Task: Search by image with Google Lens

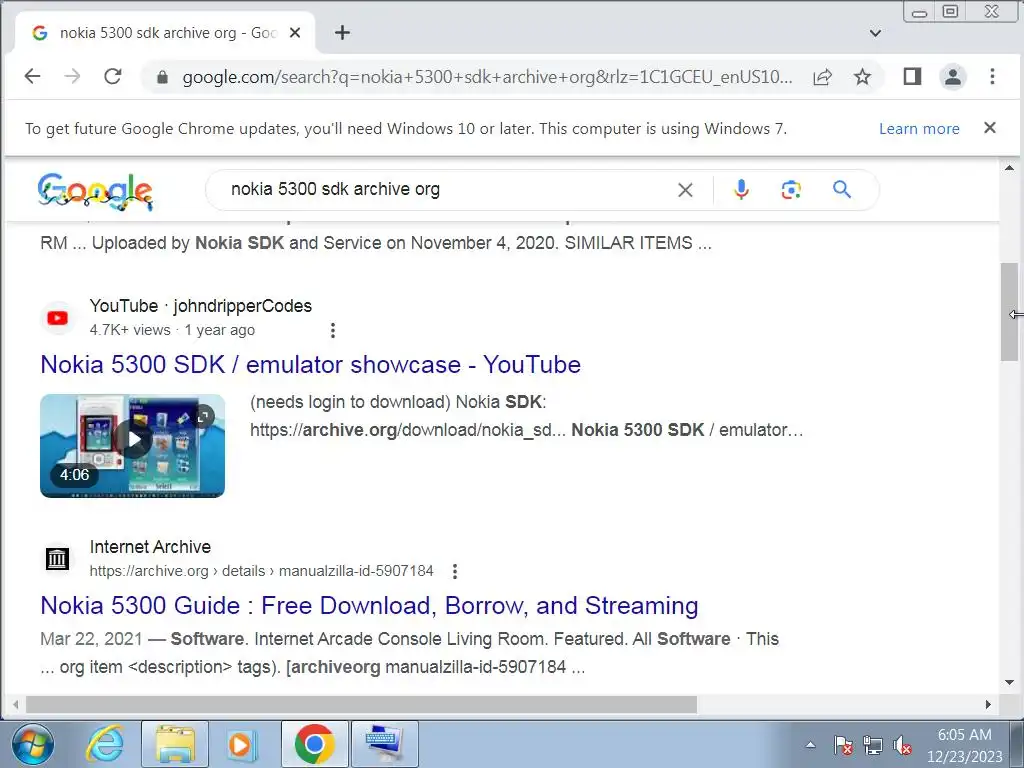Action: click(791, 190)
